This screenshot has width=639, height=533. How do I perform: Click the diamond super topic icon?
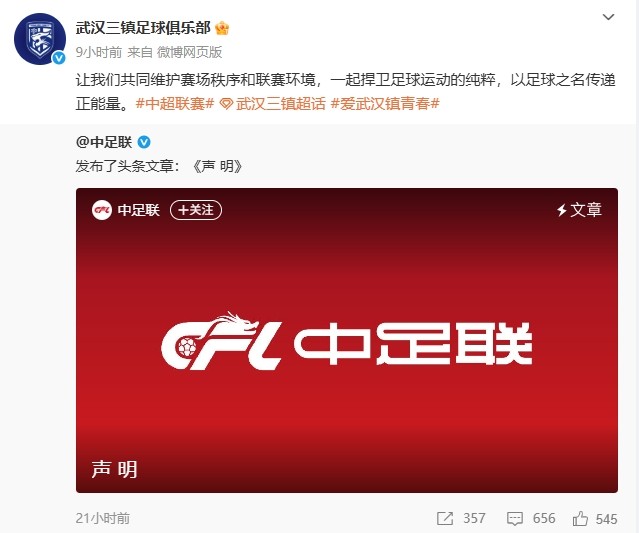pos(226,104)
